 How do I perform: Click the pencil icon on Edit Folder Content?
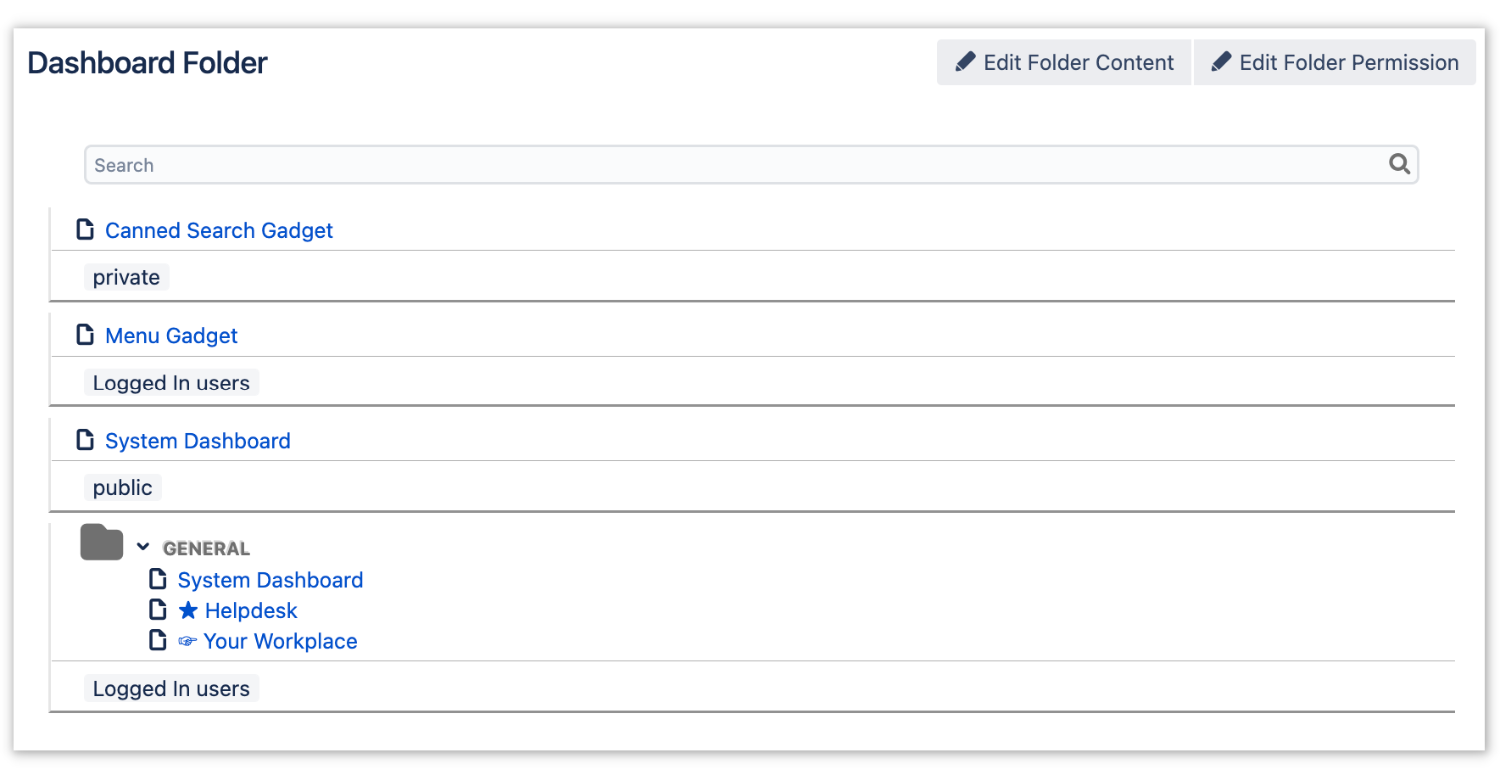966,61
